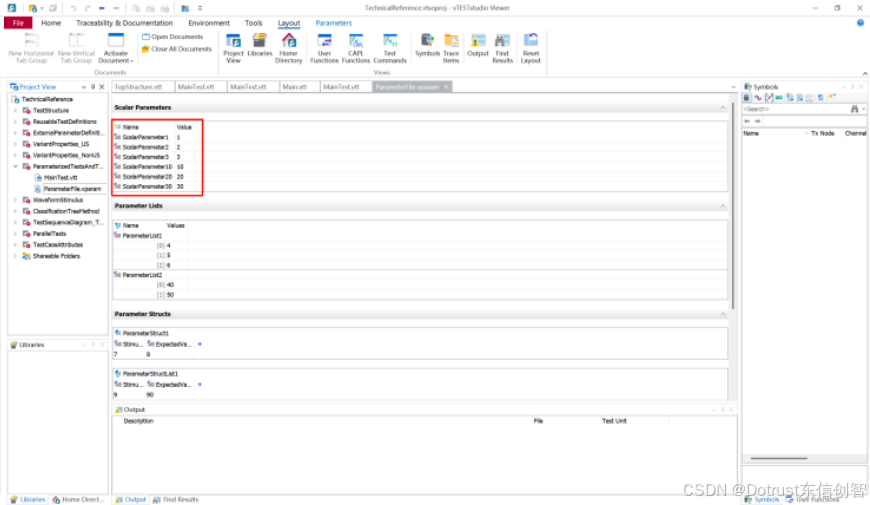Collapse the Parameter Structs section
870x505 pixels.
pos(723,314)
